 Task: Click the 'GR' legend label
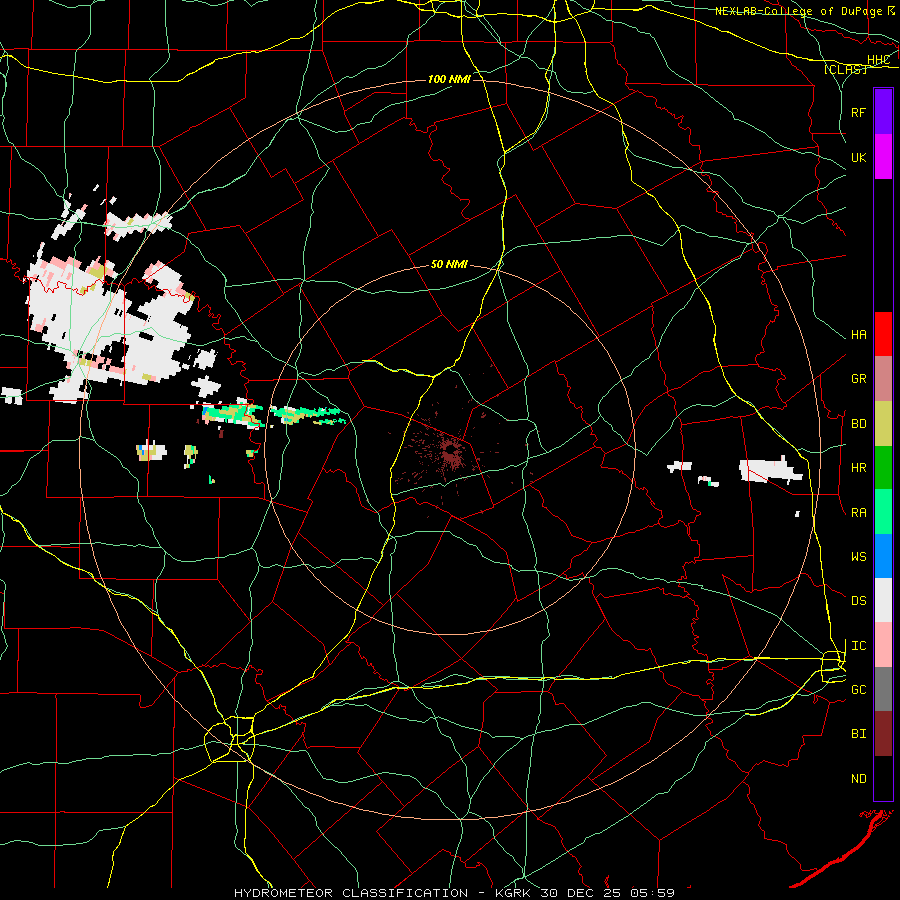point(858,379)
